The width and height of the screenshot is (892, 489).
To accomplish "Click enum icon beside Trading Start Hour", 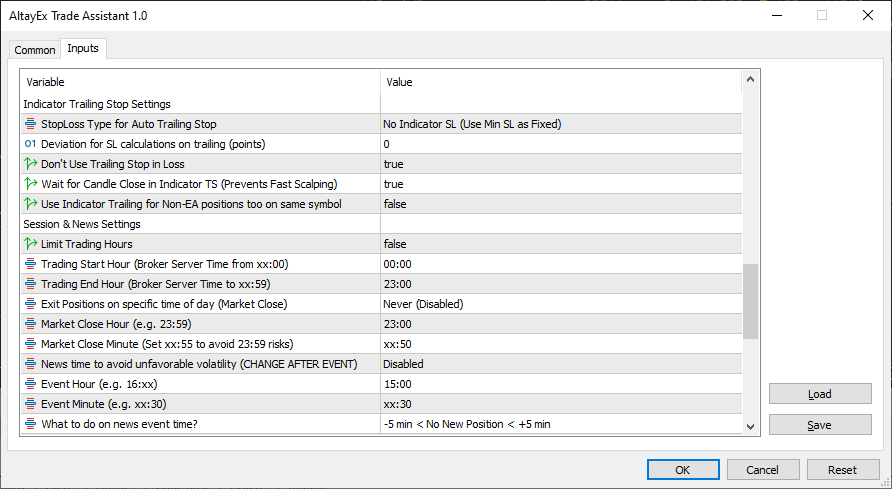I will point(31,264).
